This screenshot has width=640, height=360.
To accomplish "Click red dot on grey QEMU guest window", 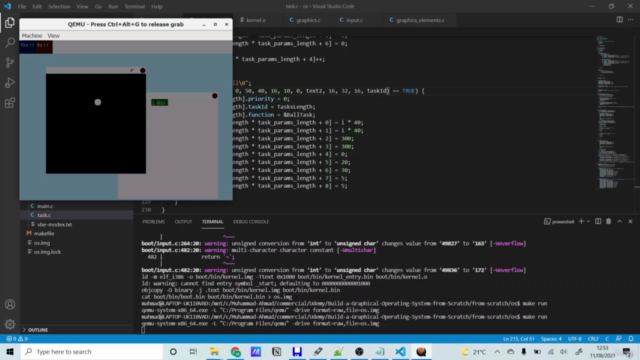I will (x=215, y=96).
